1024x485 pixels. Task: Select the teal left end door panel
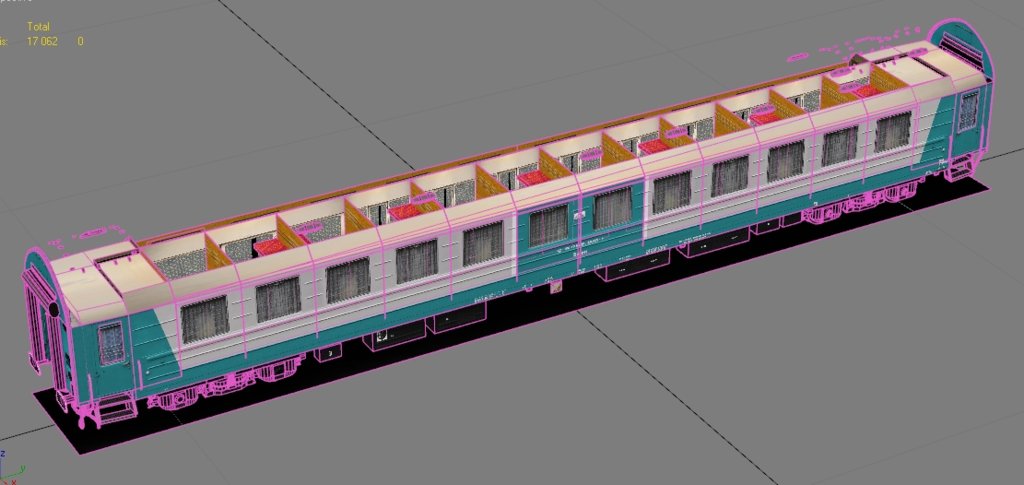111,360
